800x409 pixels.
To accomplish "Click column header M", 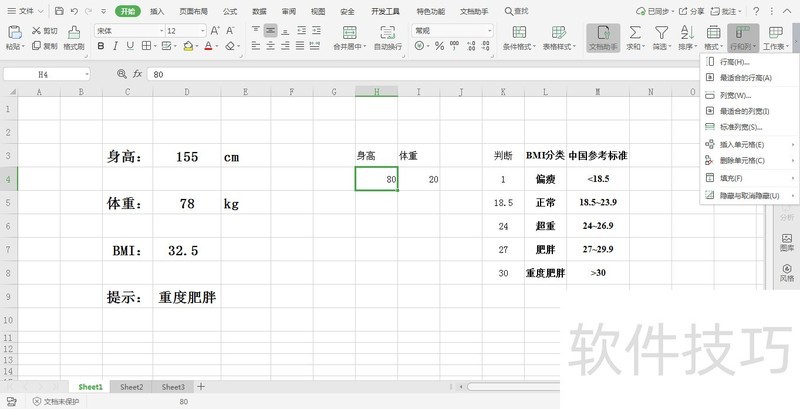I will click(x=597, y=92).
